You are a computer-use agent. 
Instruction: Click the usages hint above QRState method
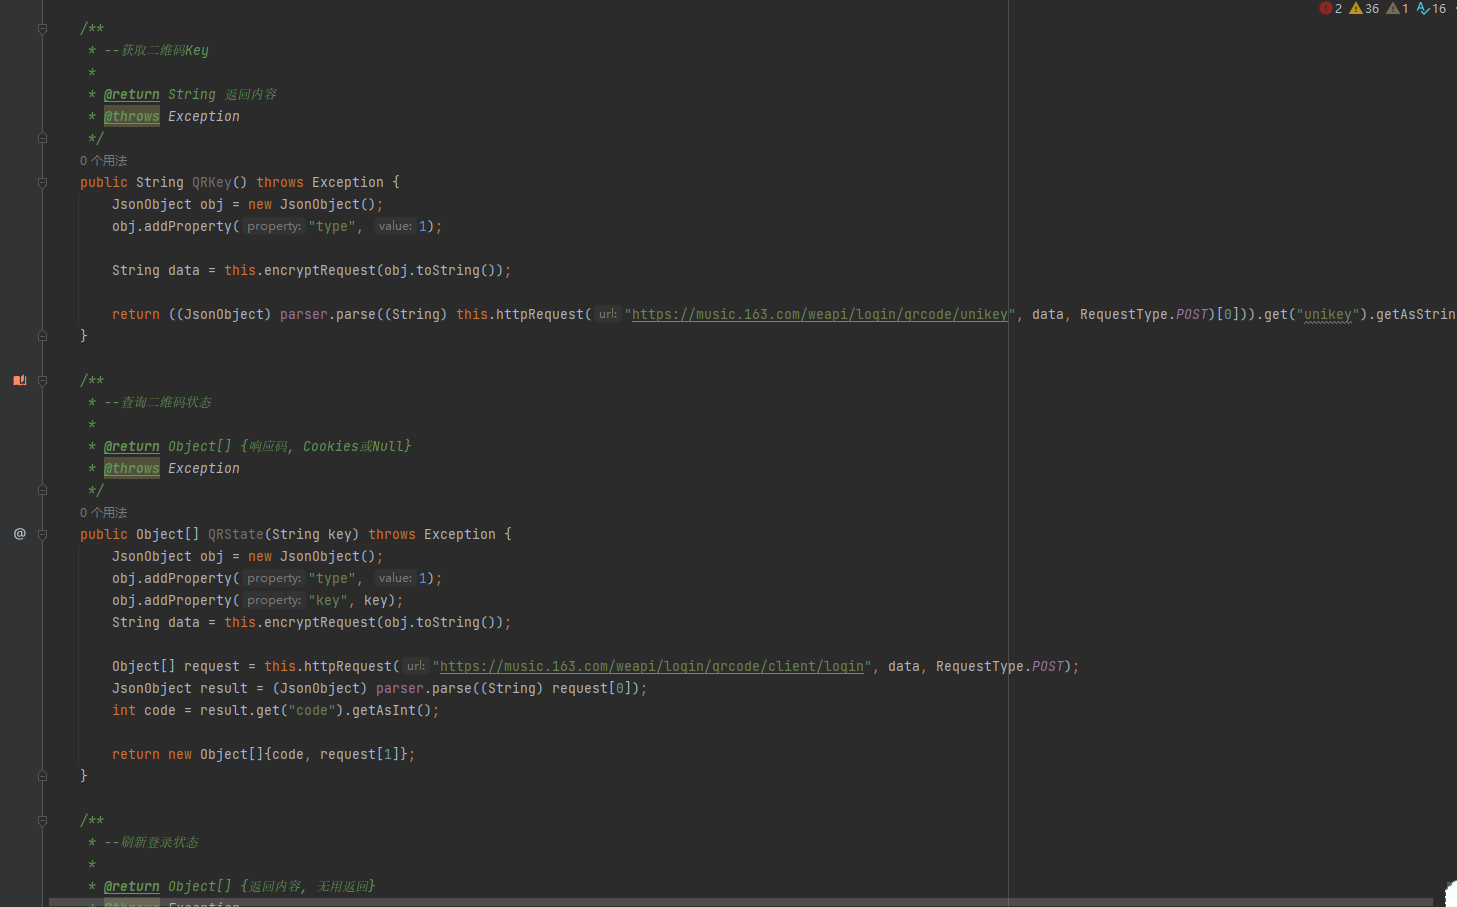coord(103,512)
